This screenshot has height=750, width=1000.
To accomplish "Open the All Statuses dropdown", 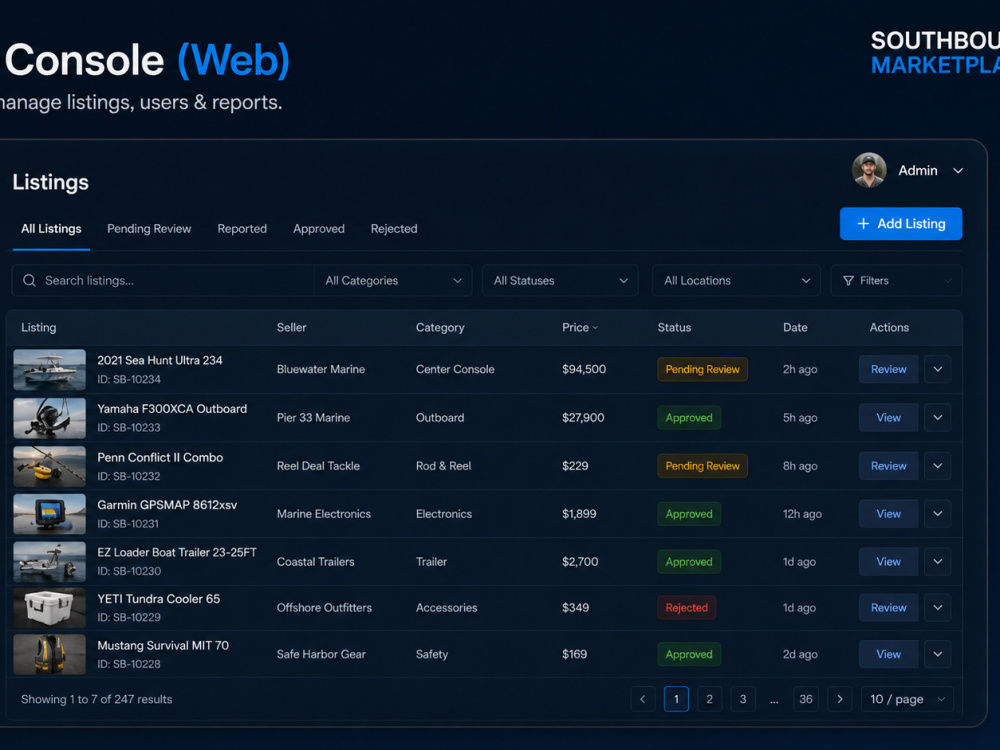I will tap(560, 281).
